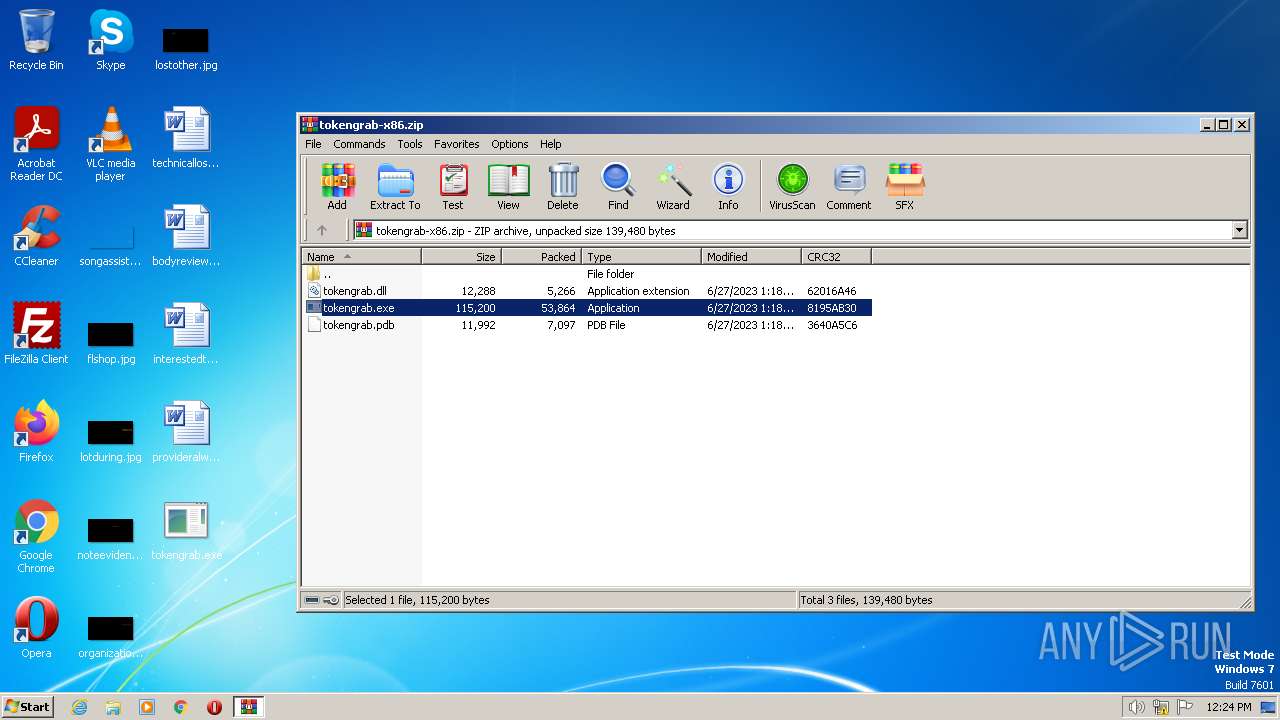This screenshot has width=1280, height=720.
Task: Sort by the CRC32 column header
Action: tap(836, 257)
